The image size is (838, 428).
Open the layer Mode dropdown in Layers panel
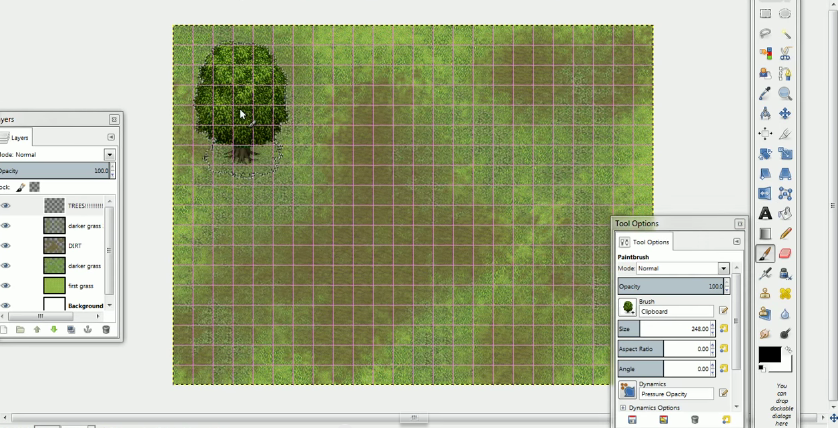[x=110, y=155]
